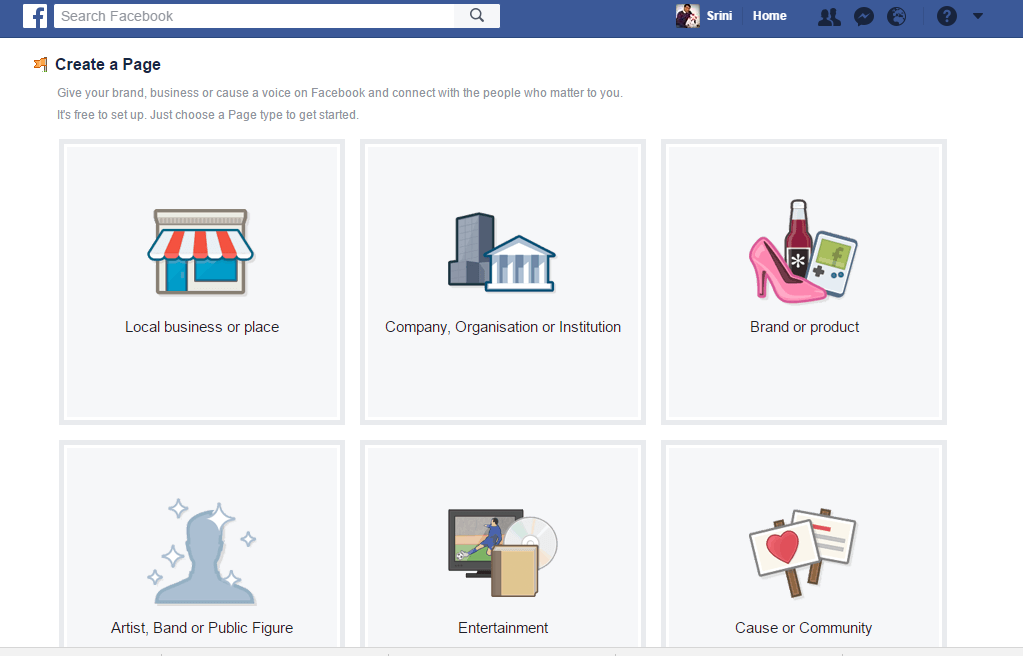Focus the Search Facebook field
This screenshot has width=1023, height=656.
254,16
